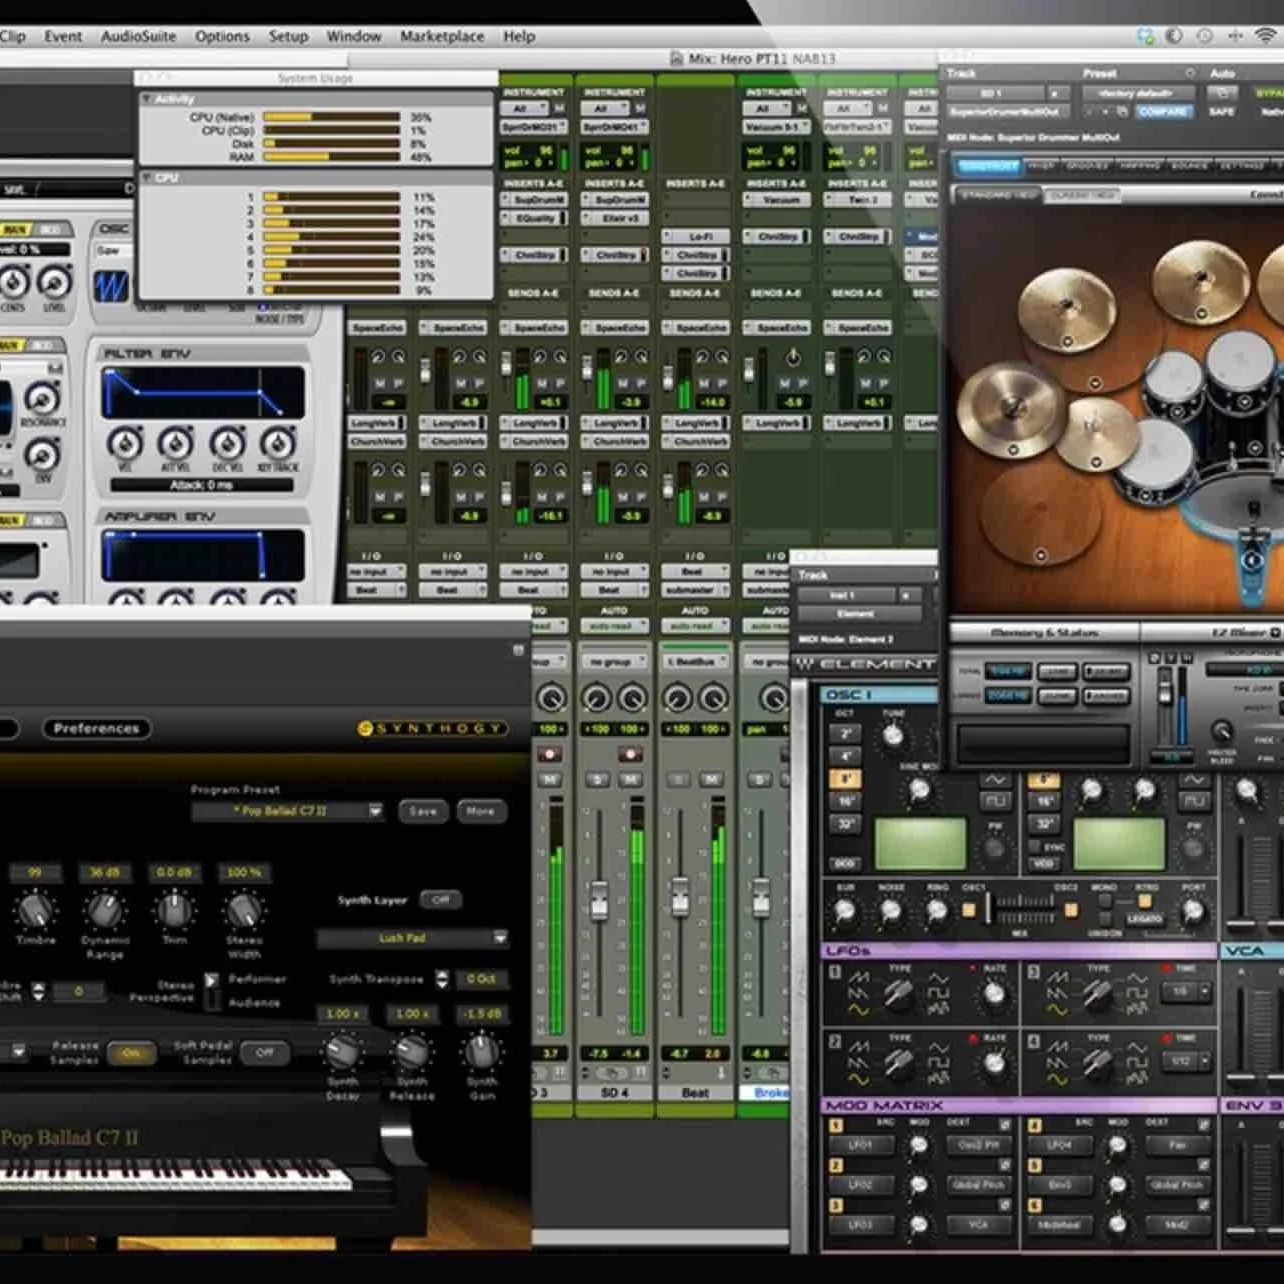Click the EZ Mixer channel fader
Image resolution: width=1284 pixels, height=1284 pixels.
pyautogui.click(x=1165, y=690)
